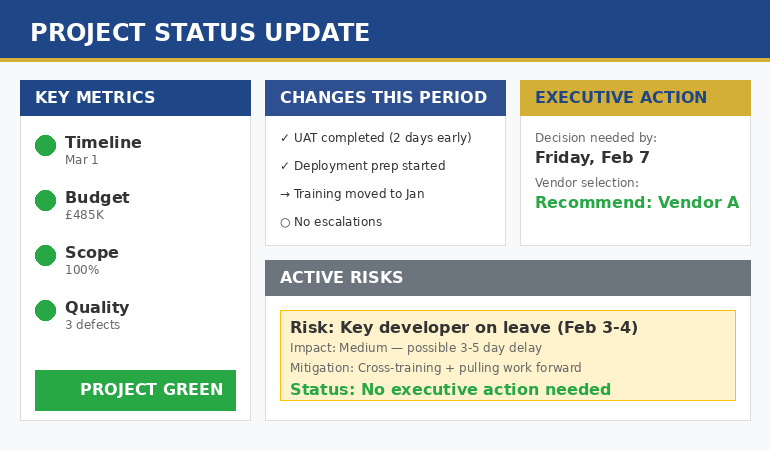Click the CHANGES THIS PERIOD header
The image size is (770, 450).
coord(385,98)
